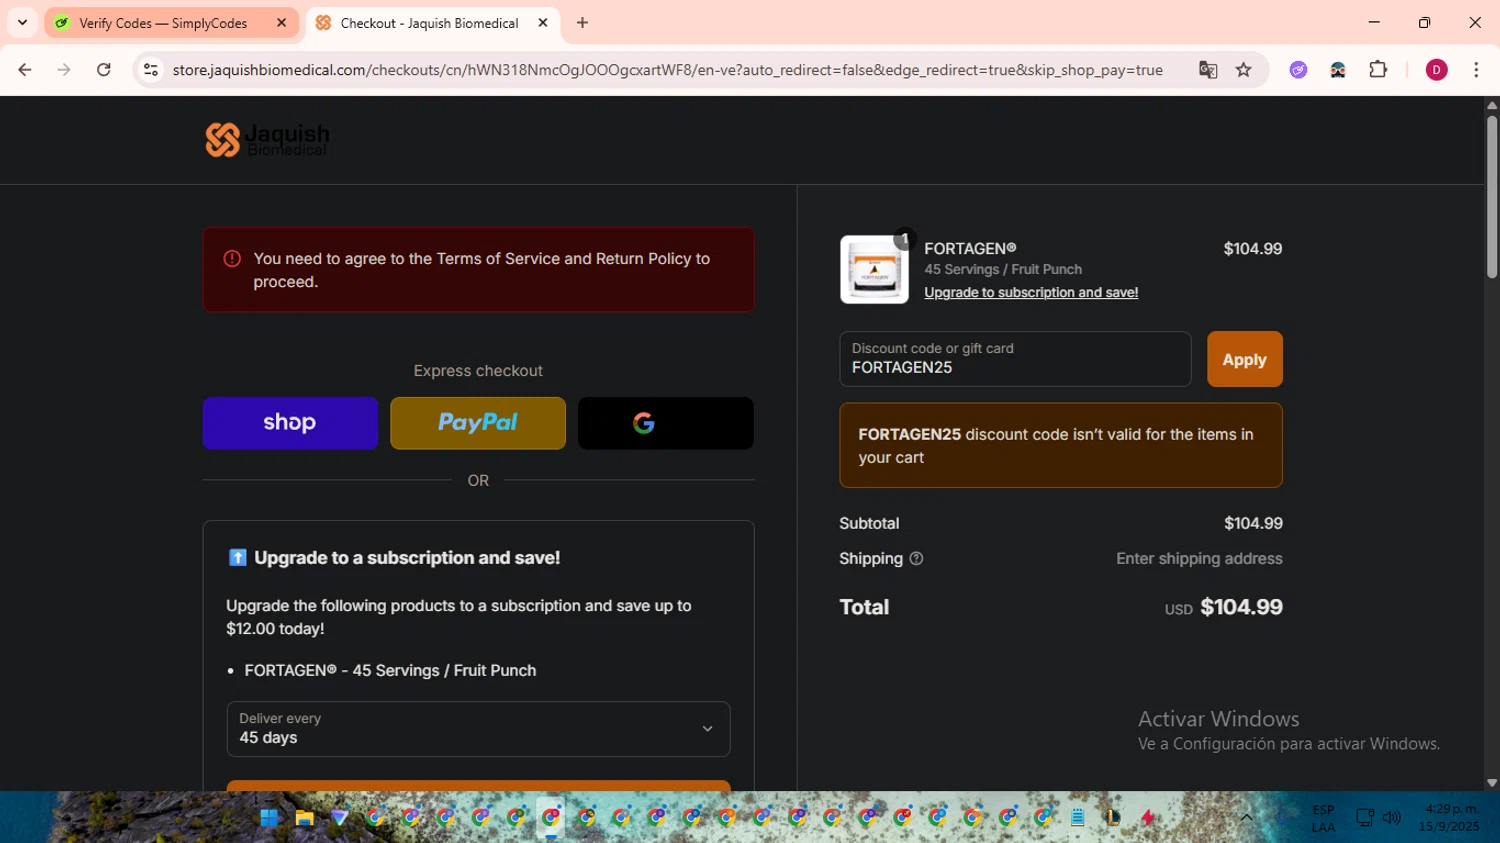The image size is (1500, 843).
Task: Click the page vertical scrollbar thumb
Action: click(x=1491, y=197)
